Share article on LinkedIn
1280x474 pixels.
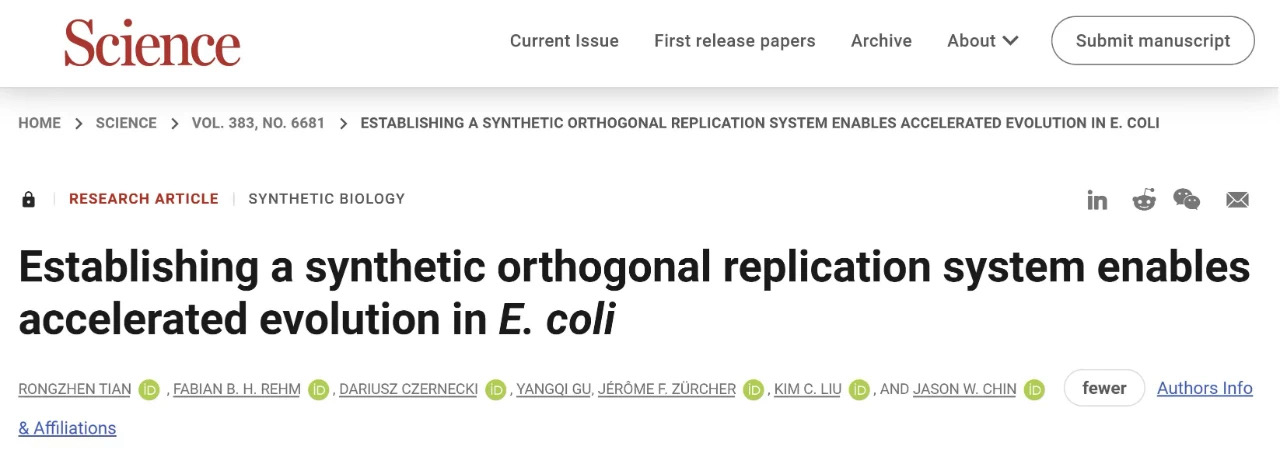pos(1097,200)
